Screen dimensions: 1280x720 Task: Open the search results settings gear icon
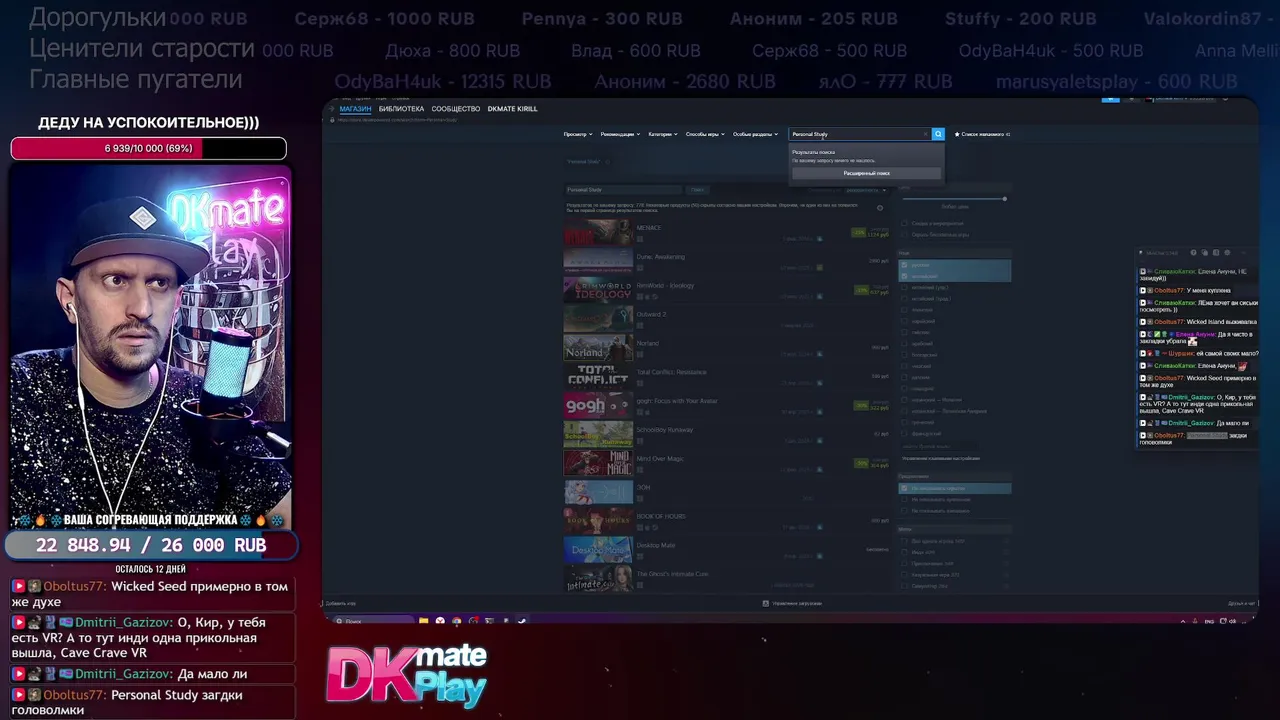point(880,208)
